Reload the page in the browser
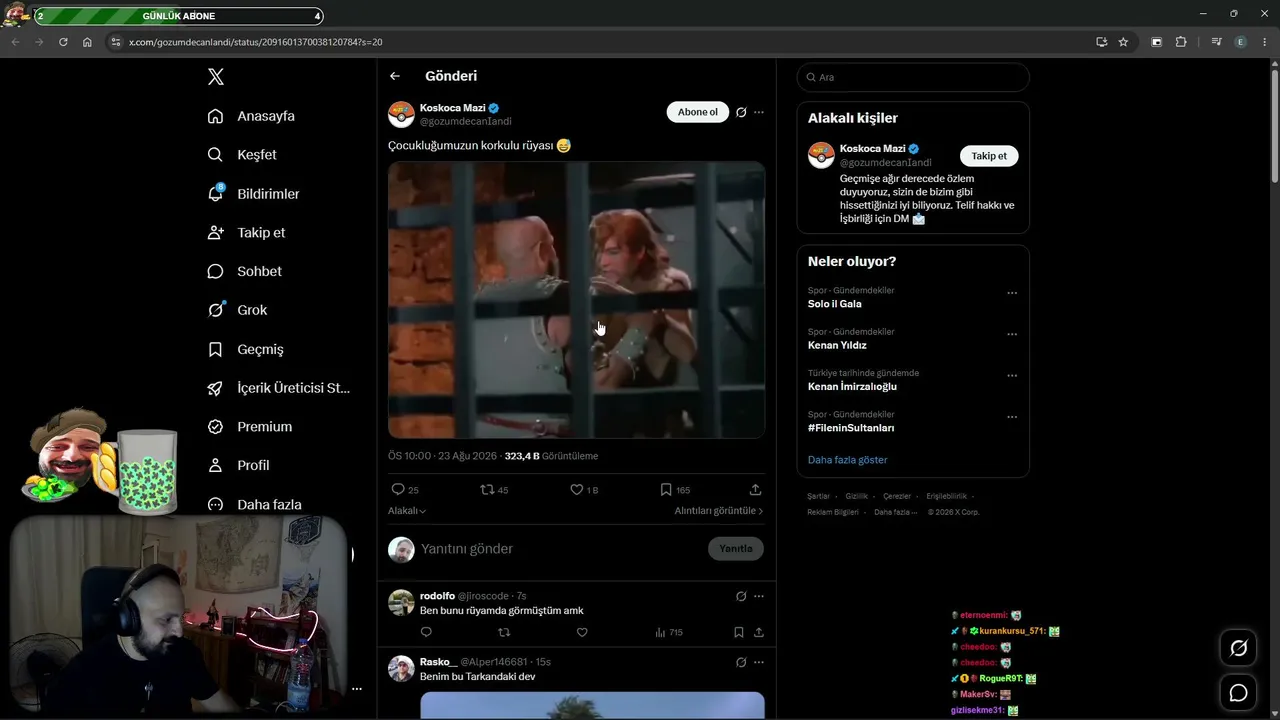The image size is (1280, 720). (63, 42)
